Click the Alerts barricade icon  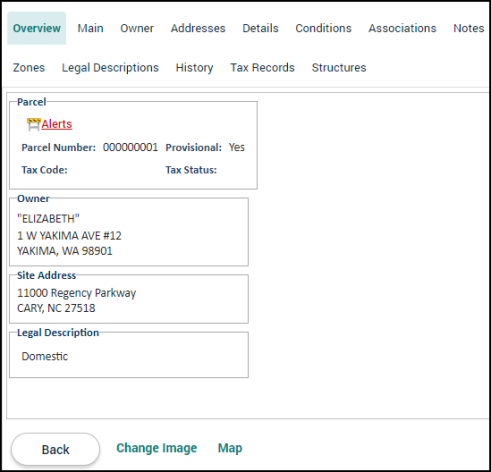33,124
